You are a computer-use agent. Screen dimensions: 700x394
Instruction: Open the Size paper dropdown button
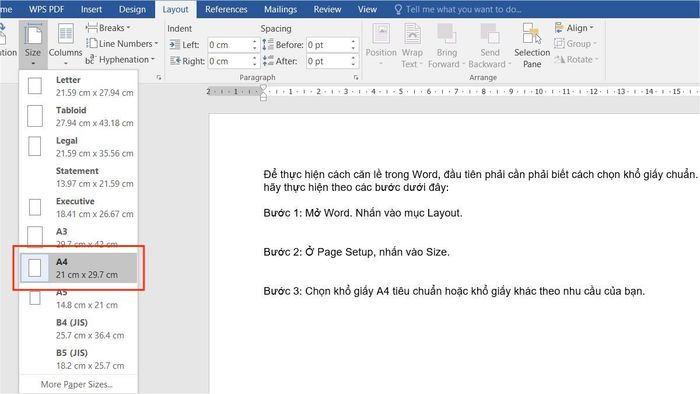(x=33, y=45)
